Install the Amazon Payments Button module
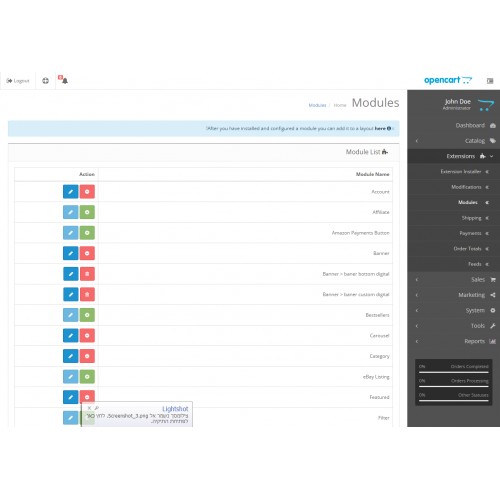The height and width of the screenshot is (500, 500). 87,233
